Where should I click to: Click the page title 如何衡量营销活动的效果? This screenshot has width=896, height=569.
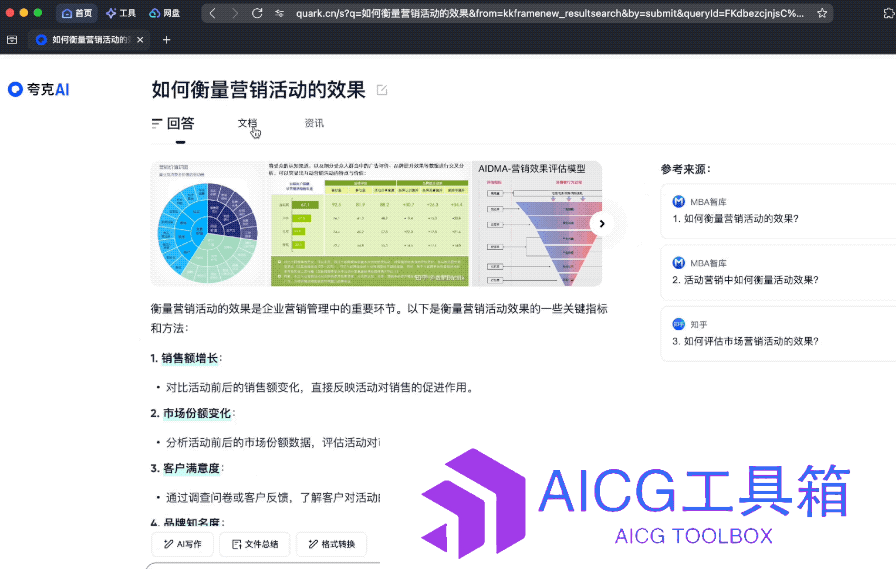pos(258,90)
